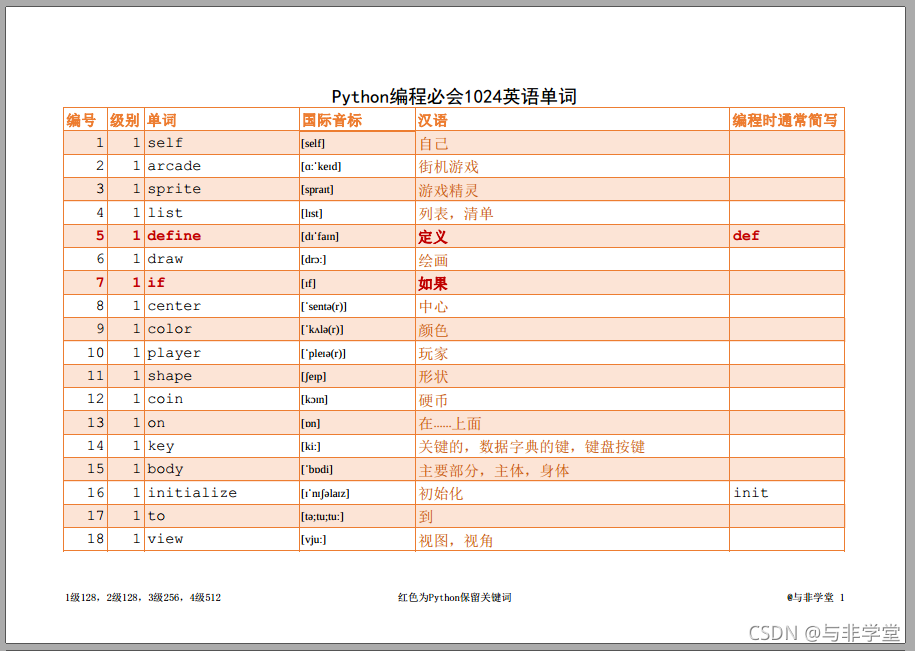The height and width of the screenshot is (651, 915).
Task: Click the footer credit '@与非学堂 1'
Action: point(815,597)
